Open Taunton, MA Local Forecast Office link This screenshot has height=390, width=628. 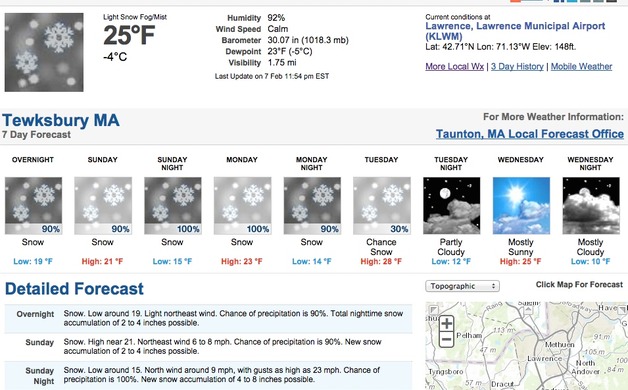coord(529,134)
